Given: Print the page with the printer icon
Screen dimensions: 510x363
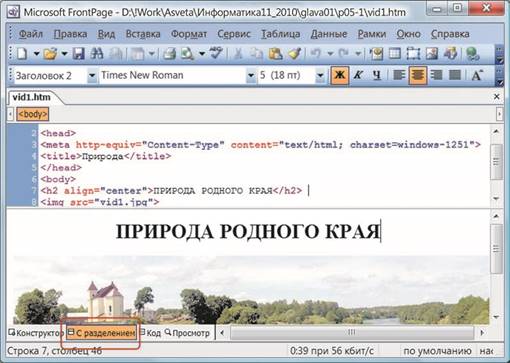Looking at the screenshot, I should (169, 53).
